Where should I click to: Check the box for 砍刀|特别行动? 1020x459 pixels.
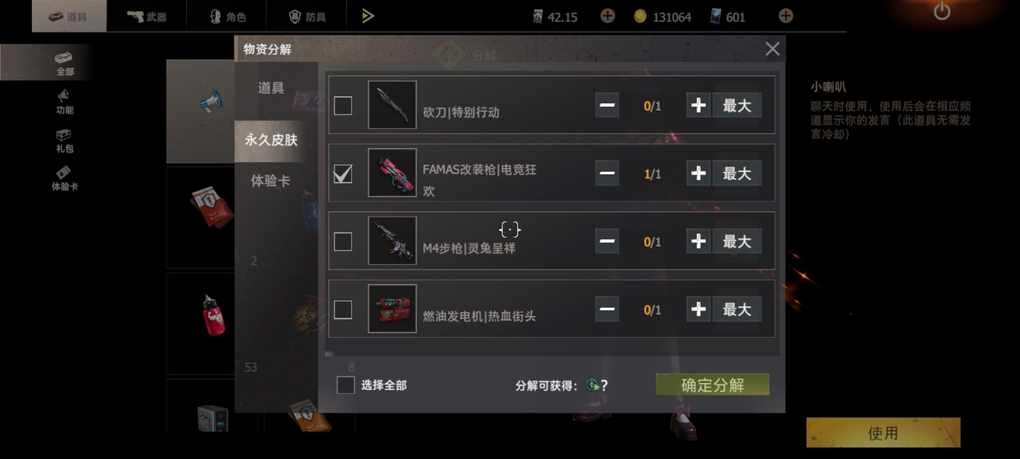point(343,105)
